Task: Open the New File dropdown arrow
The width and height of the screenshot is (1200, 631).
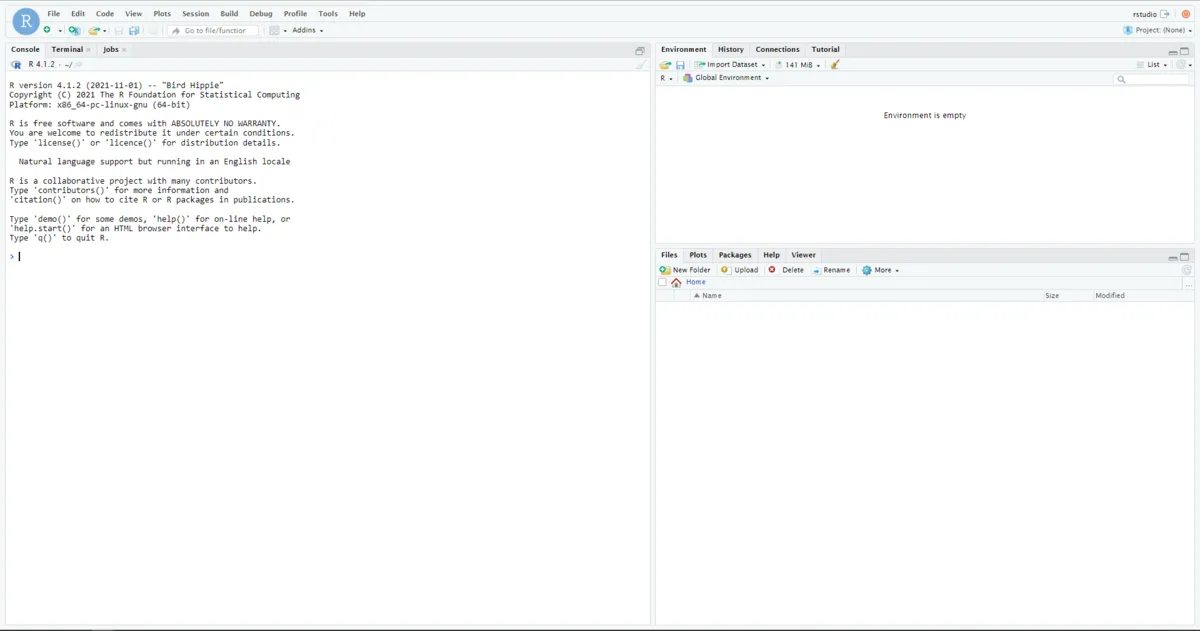Action: point(59,31)
